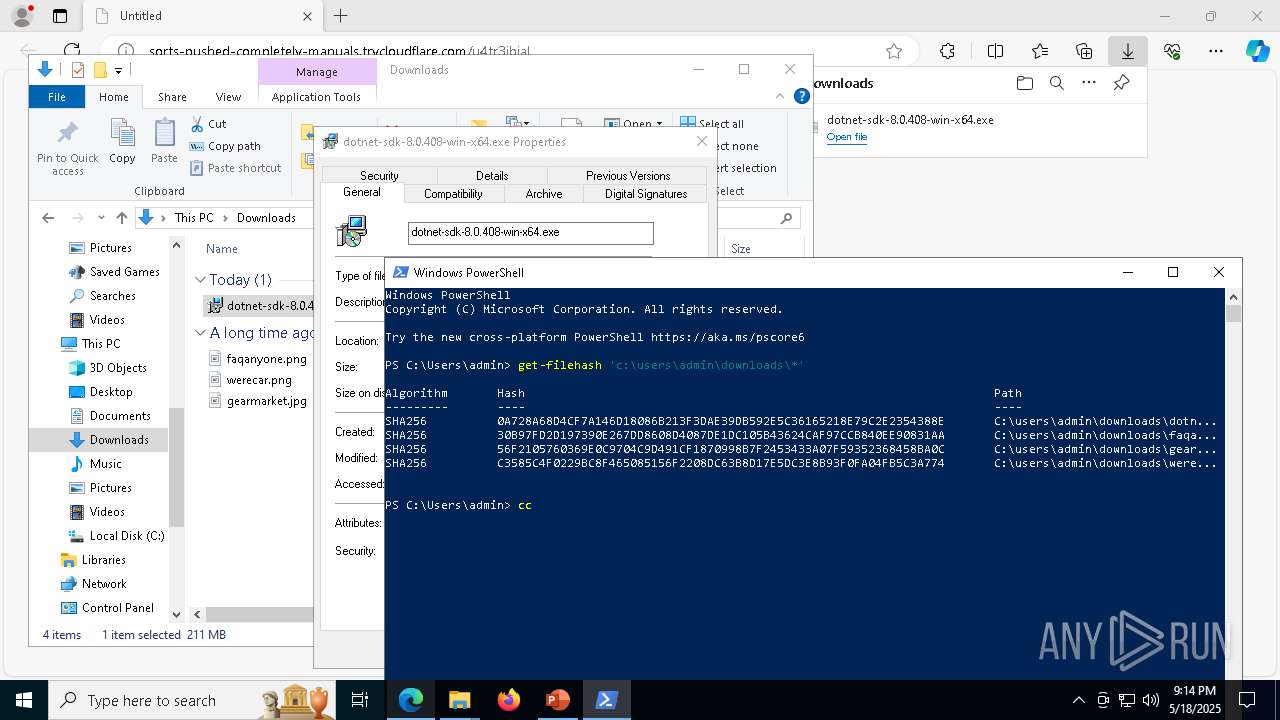Viewport: 1280px width, 720px height.
Task: Open PowerPoint from the taskbar
Action: click(557, 700)
